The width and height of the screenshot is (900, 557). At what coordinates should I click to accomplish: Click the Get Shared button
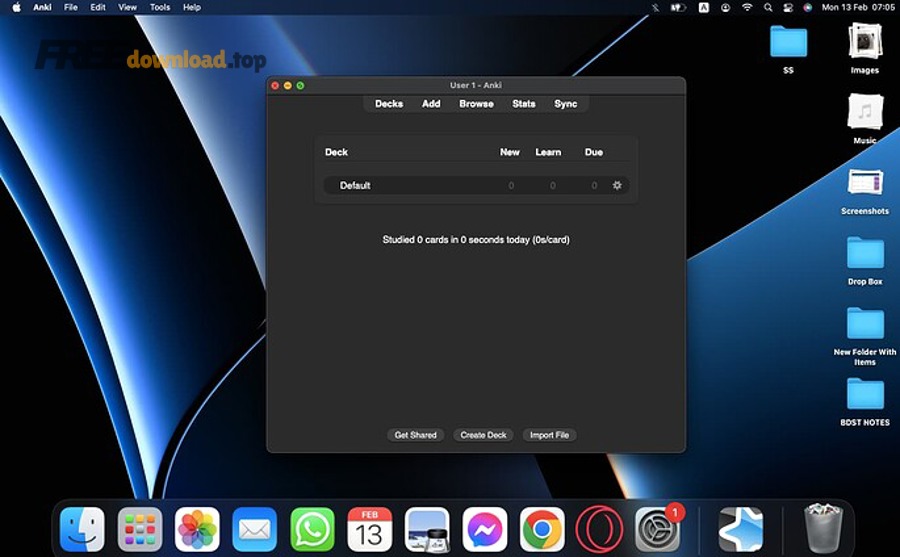[415, 435]
